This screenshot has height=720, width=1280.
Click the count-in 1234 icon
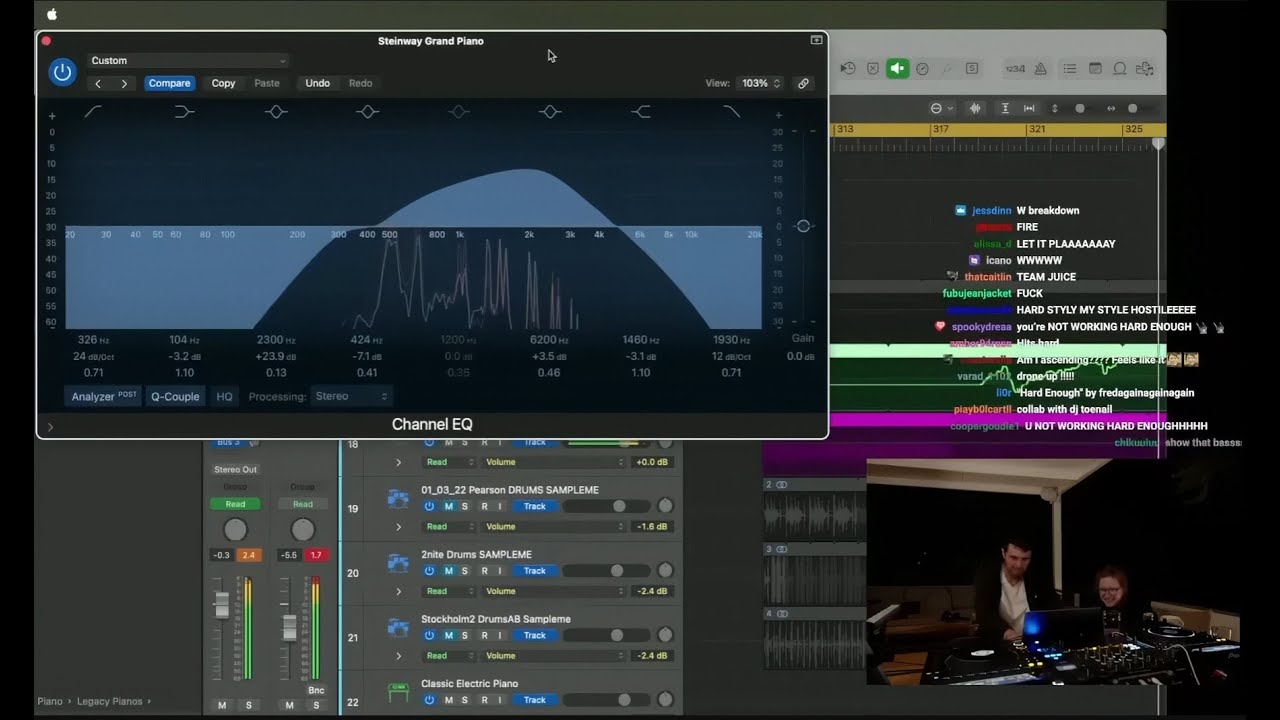(1015, 68)
